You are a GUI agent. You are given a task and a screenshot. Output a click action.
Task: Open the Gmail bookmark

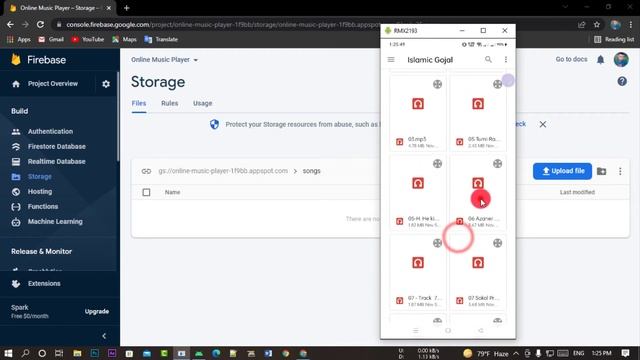click(51, 40)
